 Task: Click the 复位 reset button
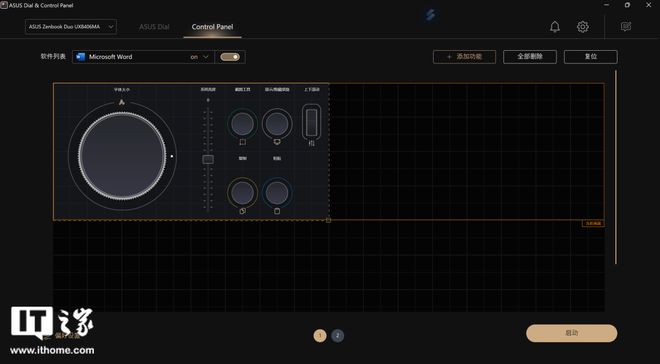coord(591,57)
